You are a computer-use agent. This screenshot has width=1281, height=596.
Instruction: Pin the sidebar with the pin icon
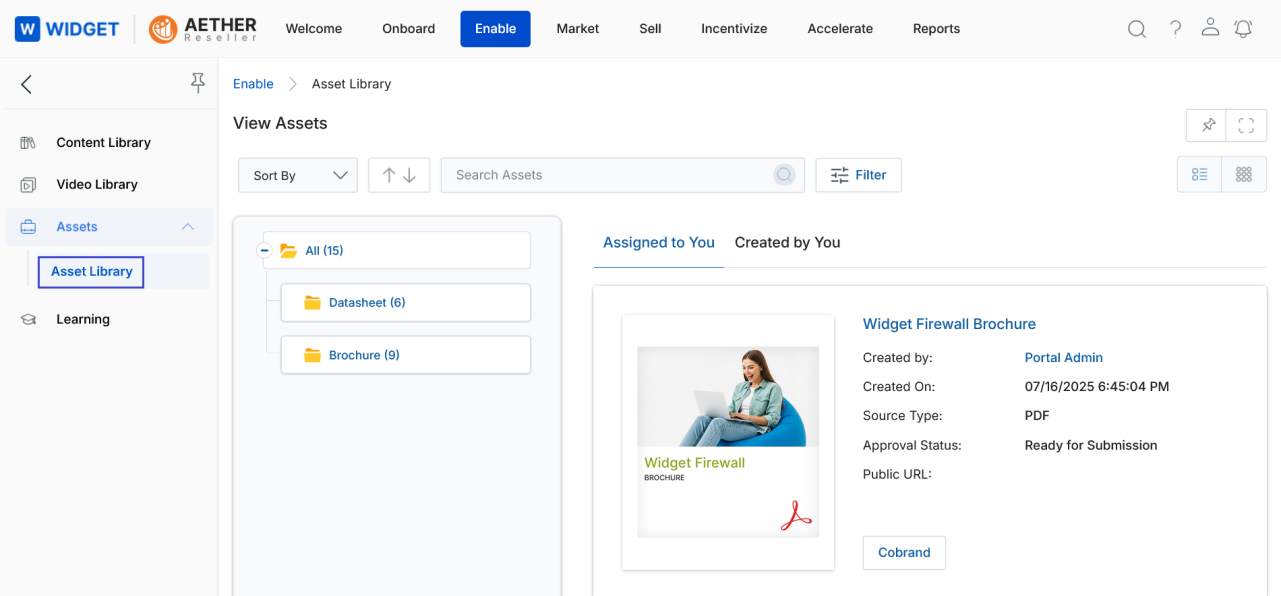pyautogui.click(x=198, y=83)
